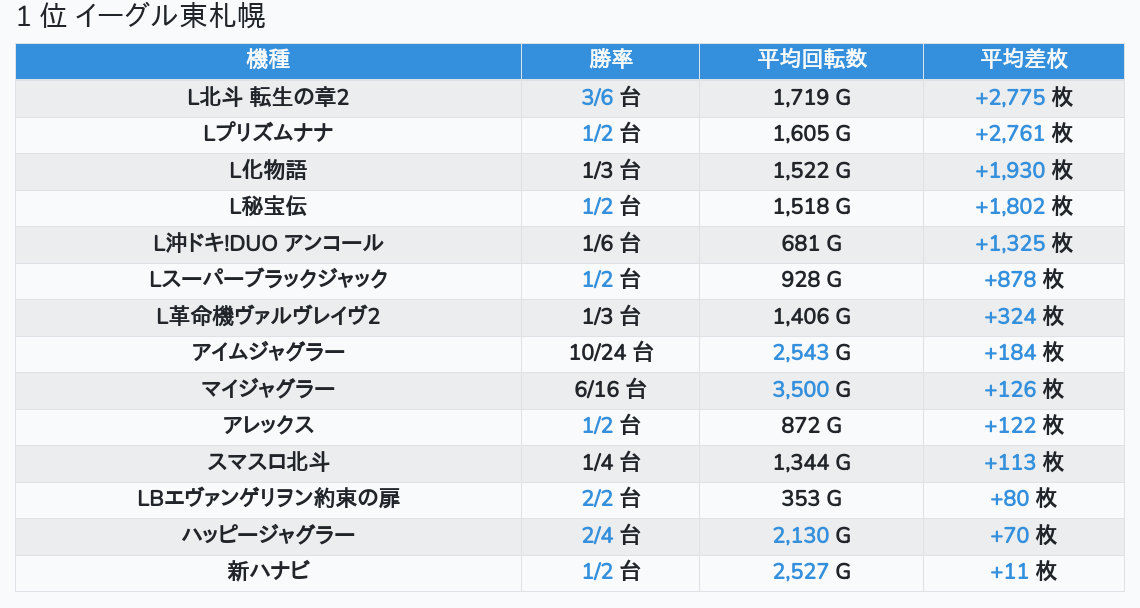Click the 平均回転数 column header
The height and width of the screenshot is (608, 1140).
click(811, 60)
